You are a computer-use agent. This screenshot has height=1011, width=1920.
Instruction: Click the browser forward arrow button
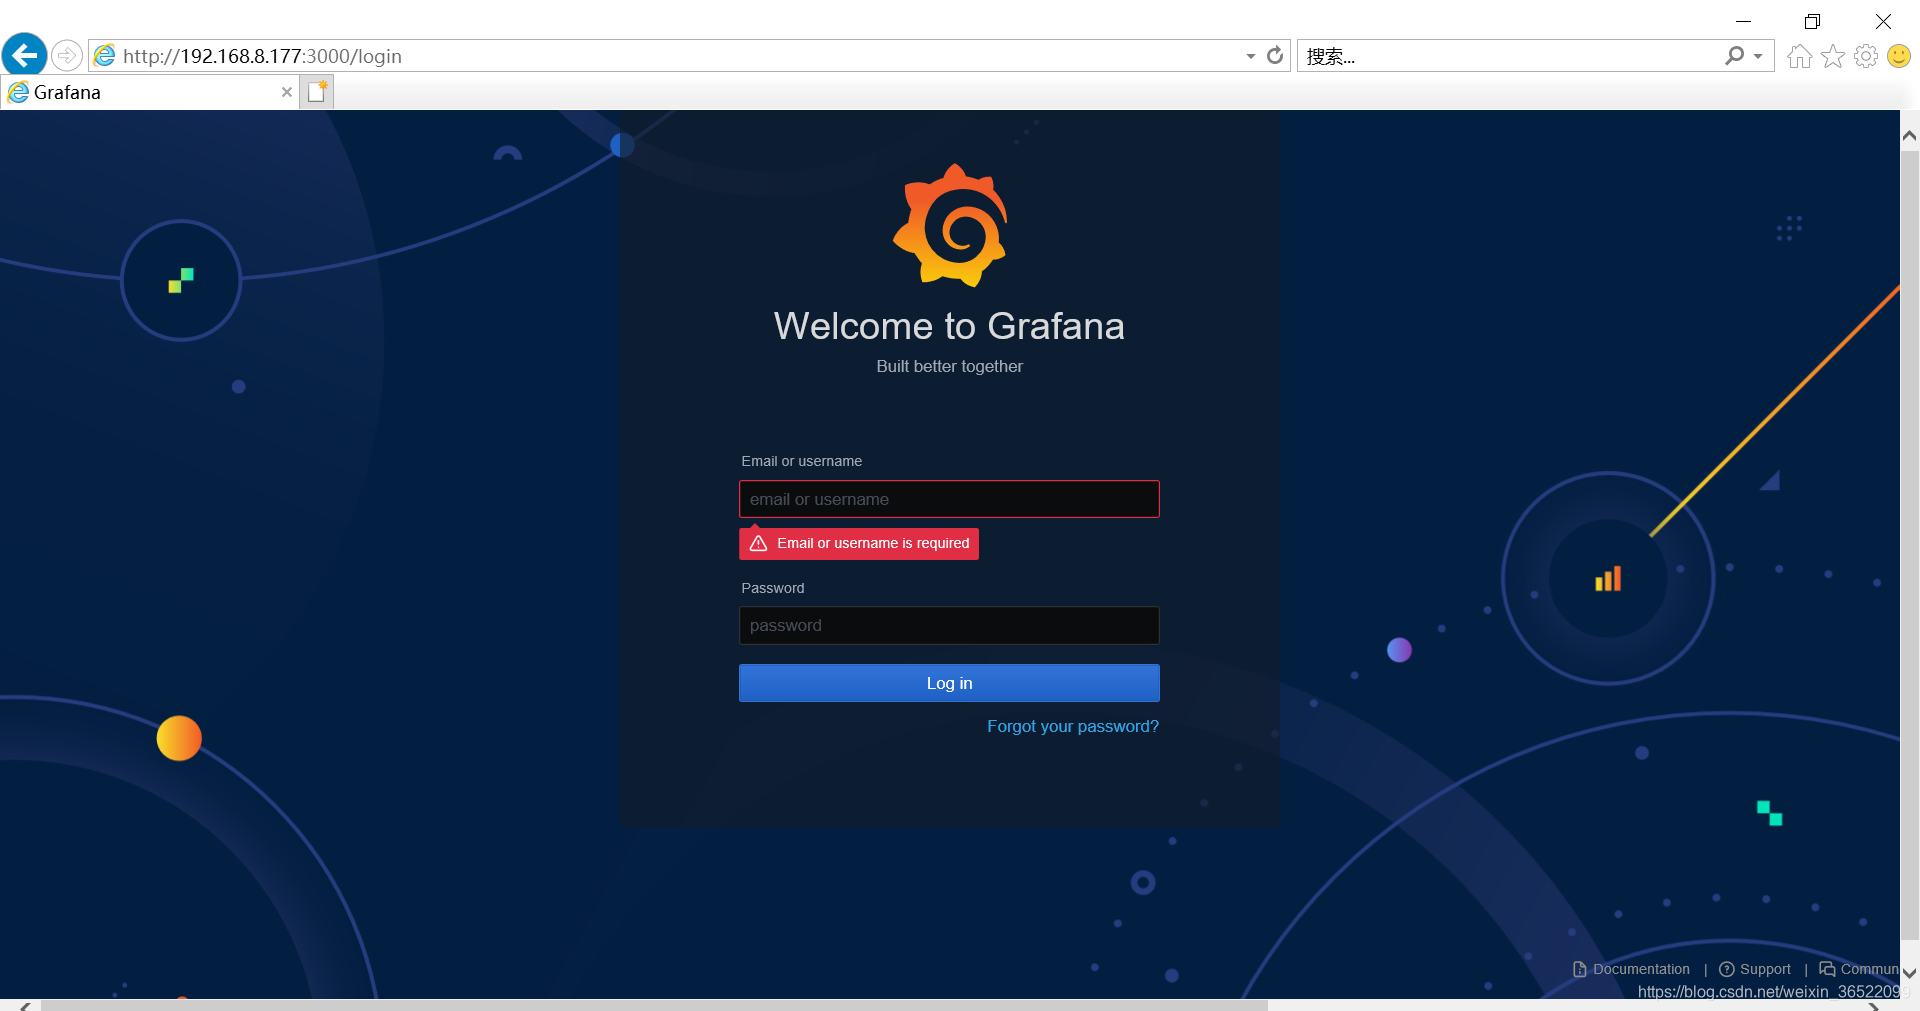point(67,55)
